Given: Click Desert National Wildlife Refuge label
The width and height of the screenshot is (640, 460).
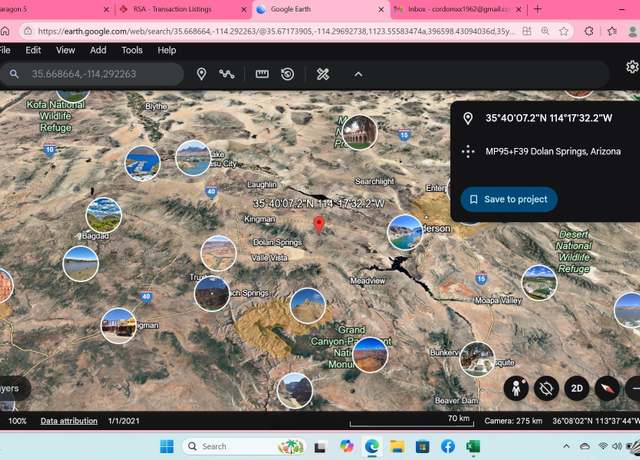Looking at the screenshot, I should (573, 251).
